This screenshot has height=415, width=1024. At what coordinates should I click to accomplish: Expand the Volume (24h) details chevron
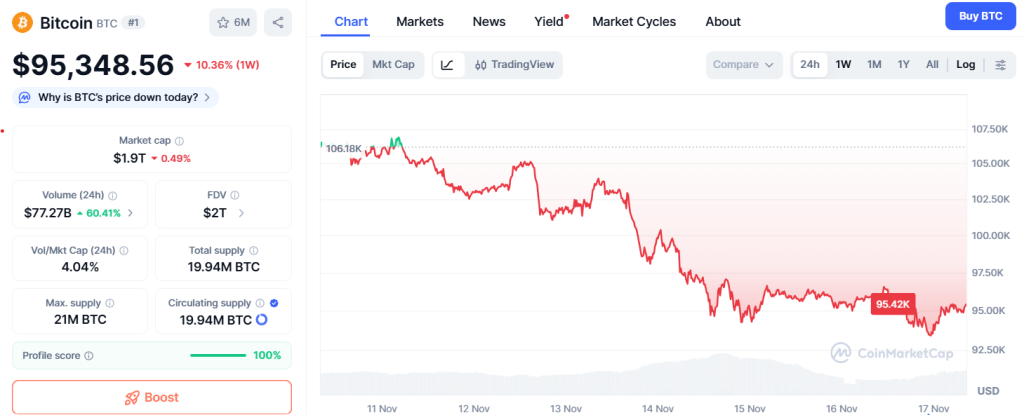131,213
